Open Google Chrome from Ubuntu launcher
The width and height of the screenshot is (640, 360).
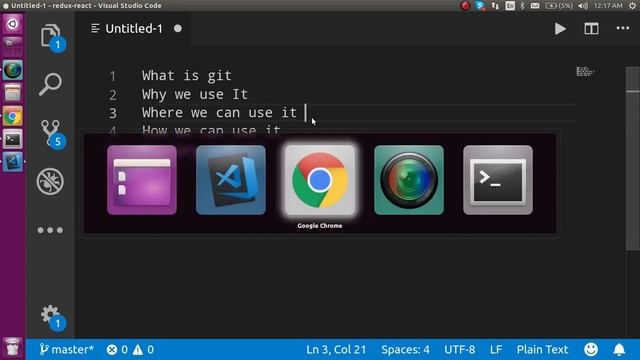click(13, 116)
